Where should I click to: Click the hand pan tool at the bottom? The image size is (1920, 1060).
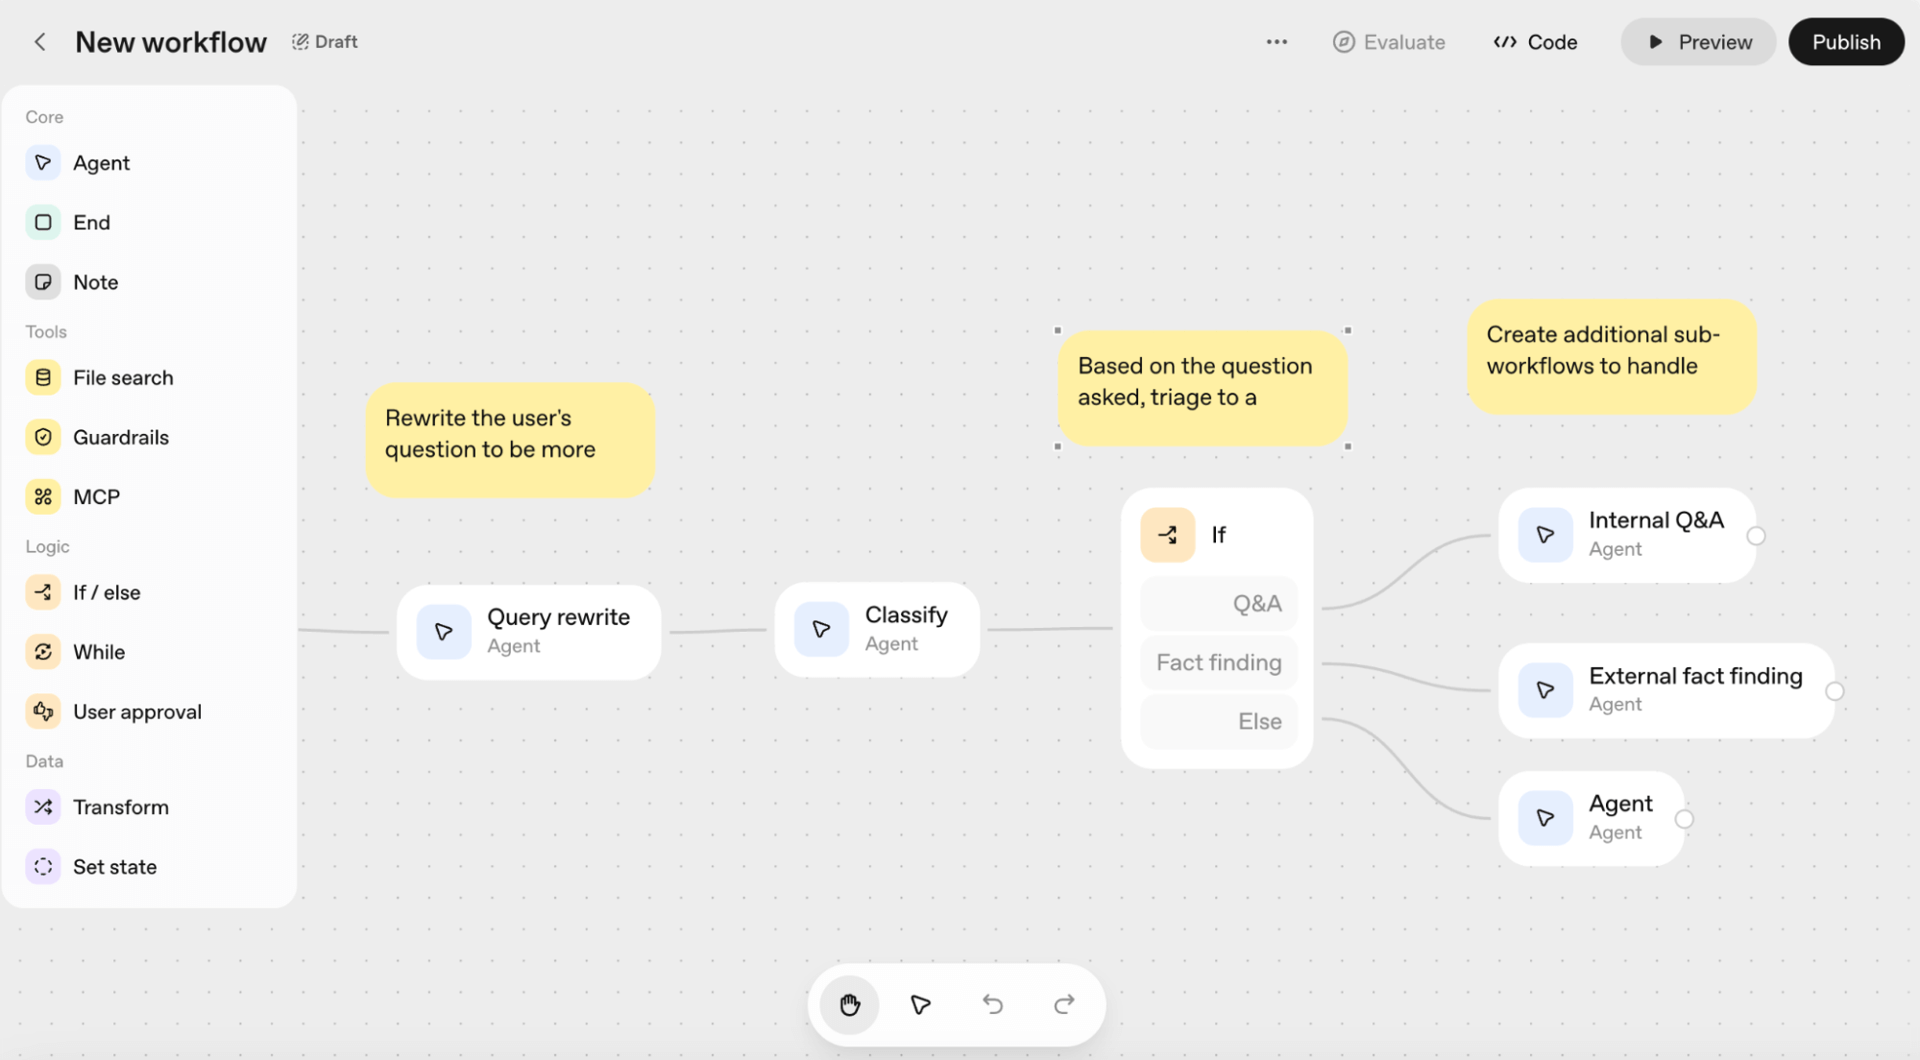pyautogui.click(x=849, y=1004)
